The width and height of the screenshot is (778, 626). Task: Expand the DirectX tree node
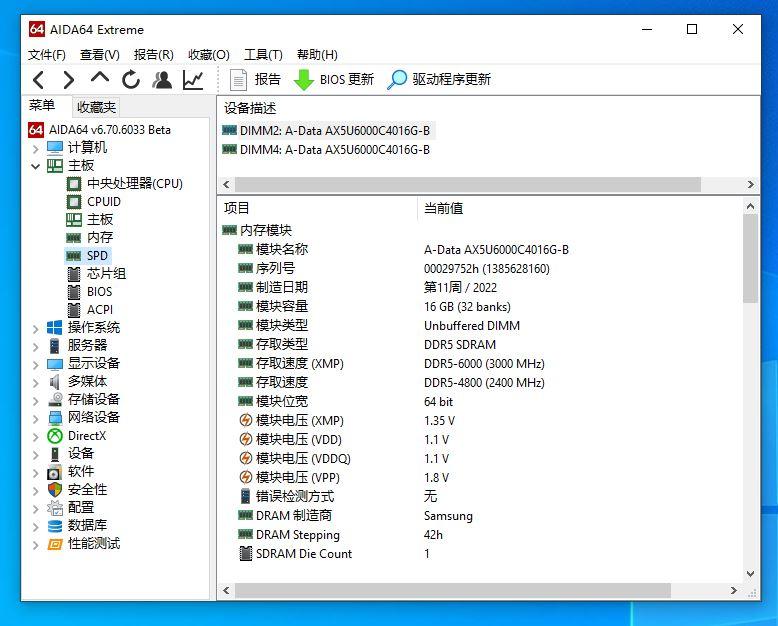(x=35, y=437)
